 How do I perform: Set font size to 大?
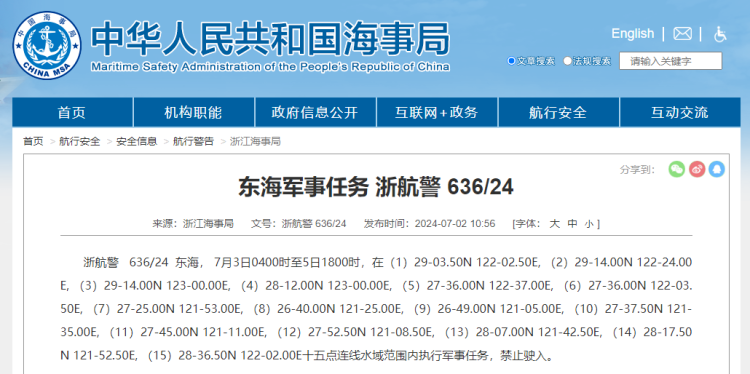tap(554, 223)
